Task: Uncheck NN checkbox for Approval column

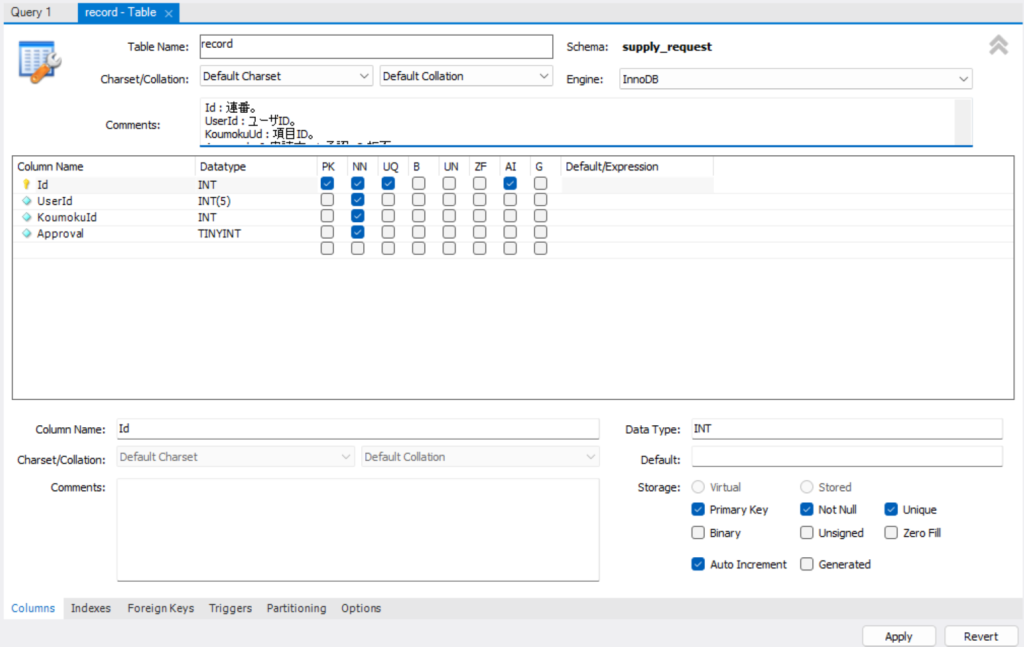Action: pos(357,232)
